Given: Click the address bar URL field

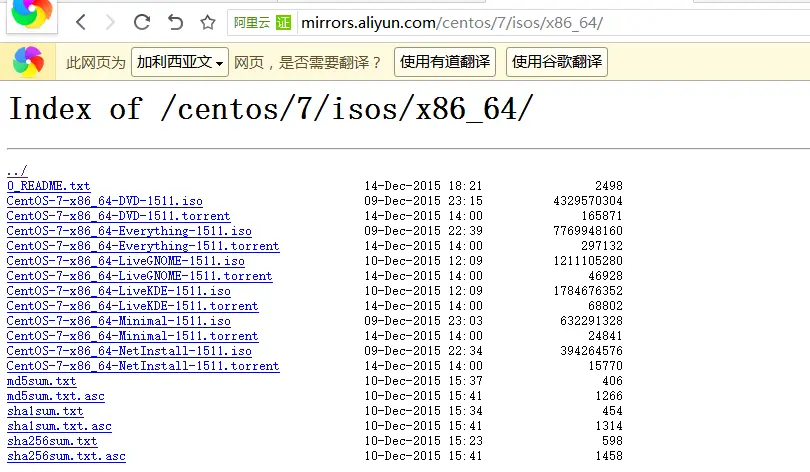Looking at the screenshot, I should pyautogui.click(x=517, y=23).
